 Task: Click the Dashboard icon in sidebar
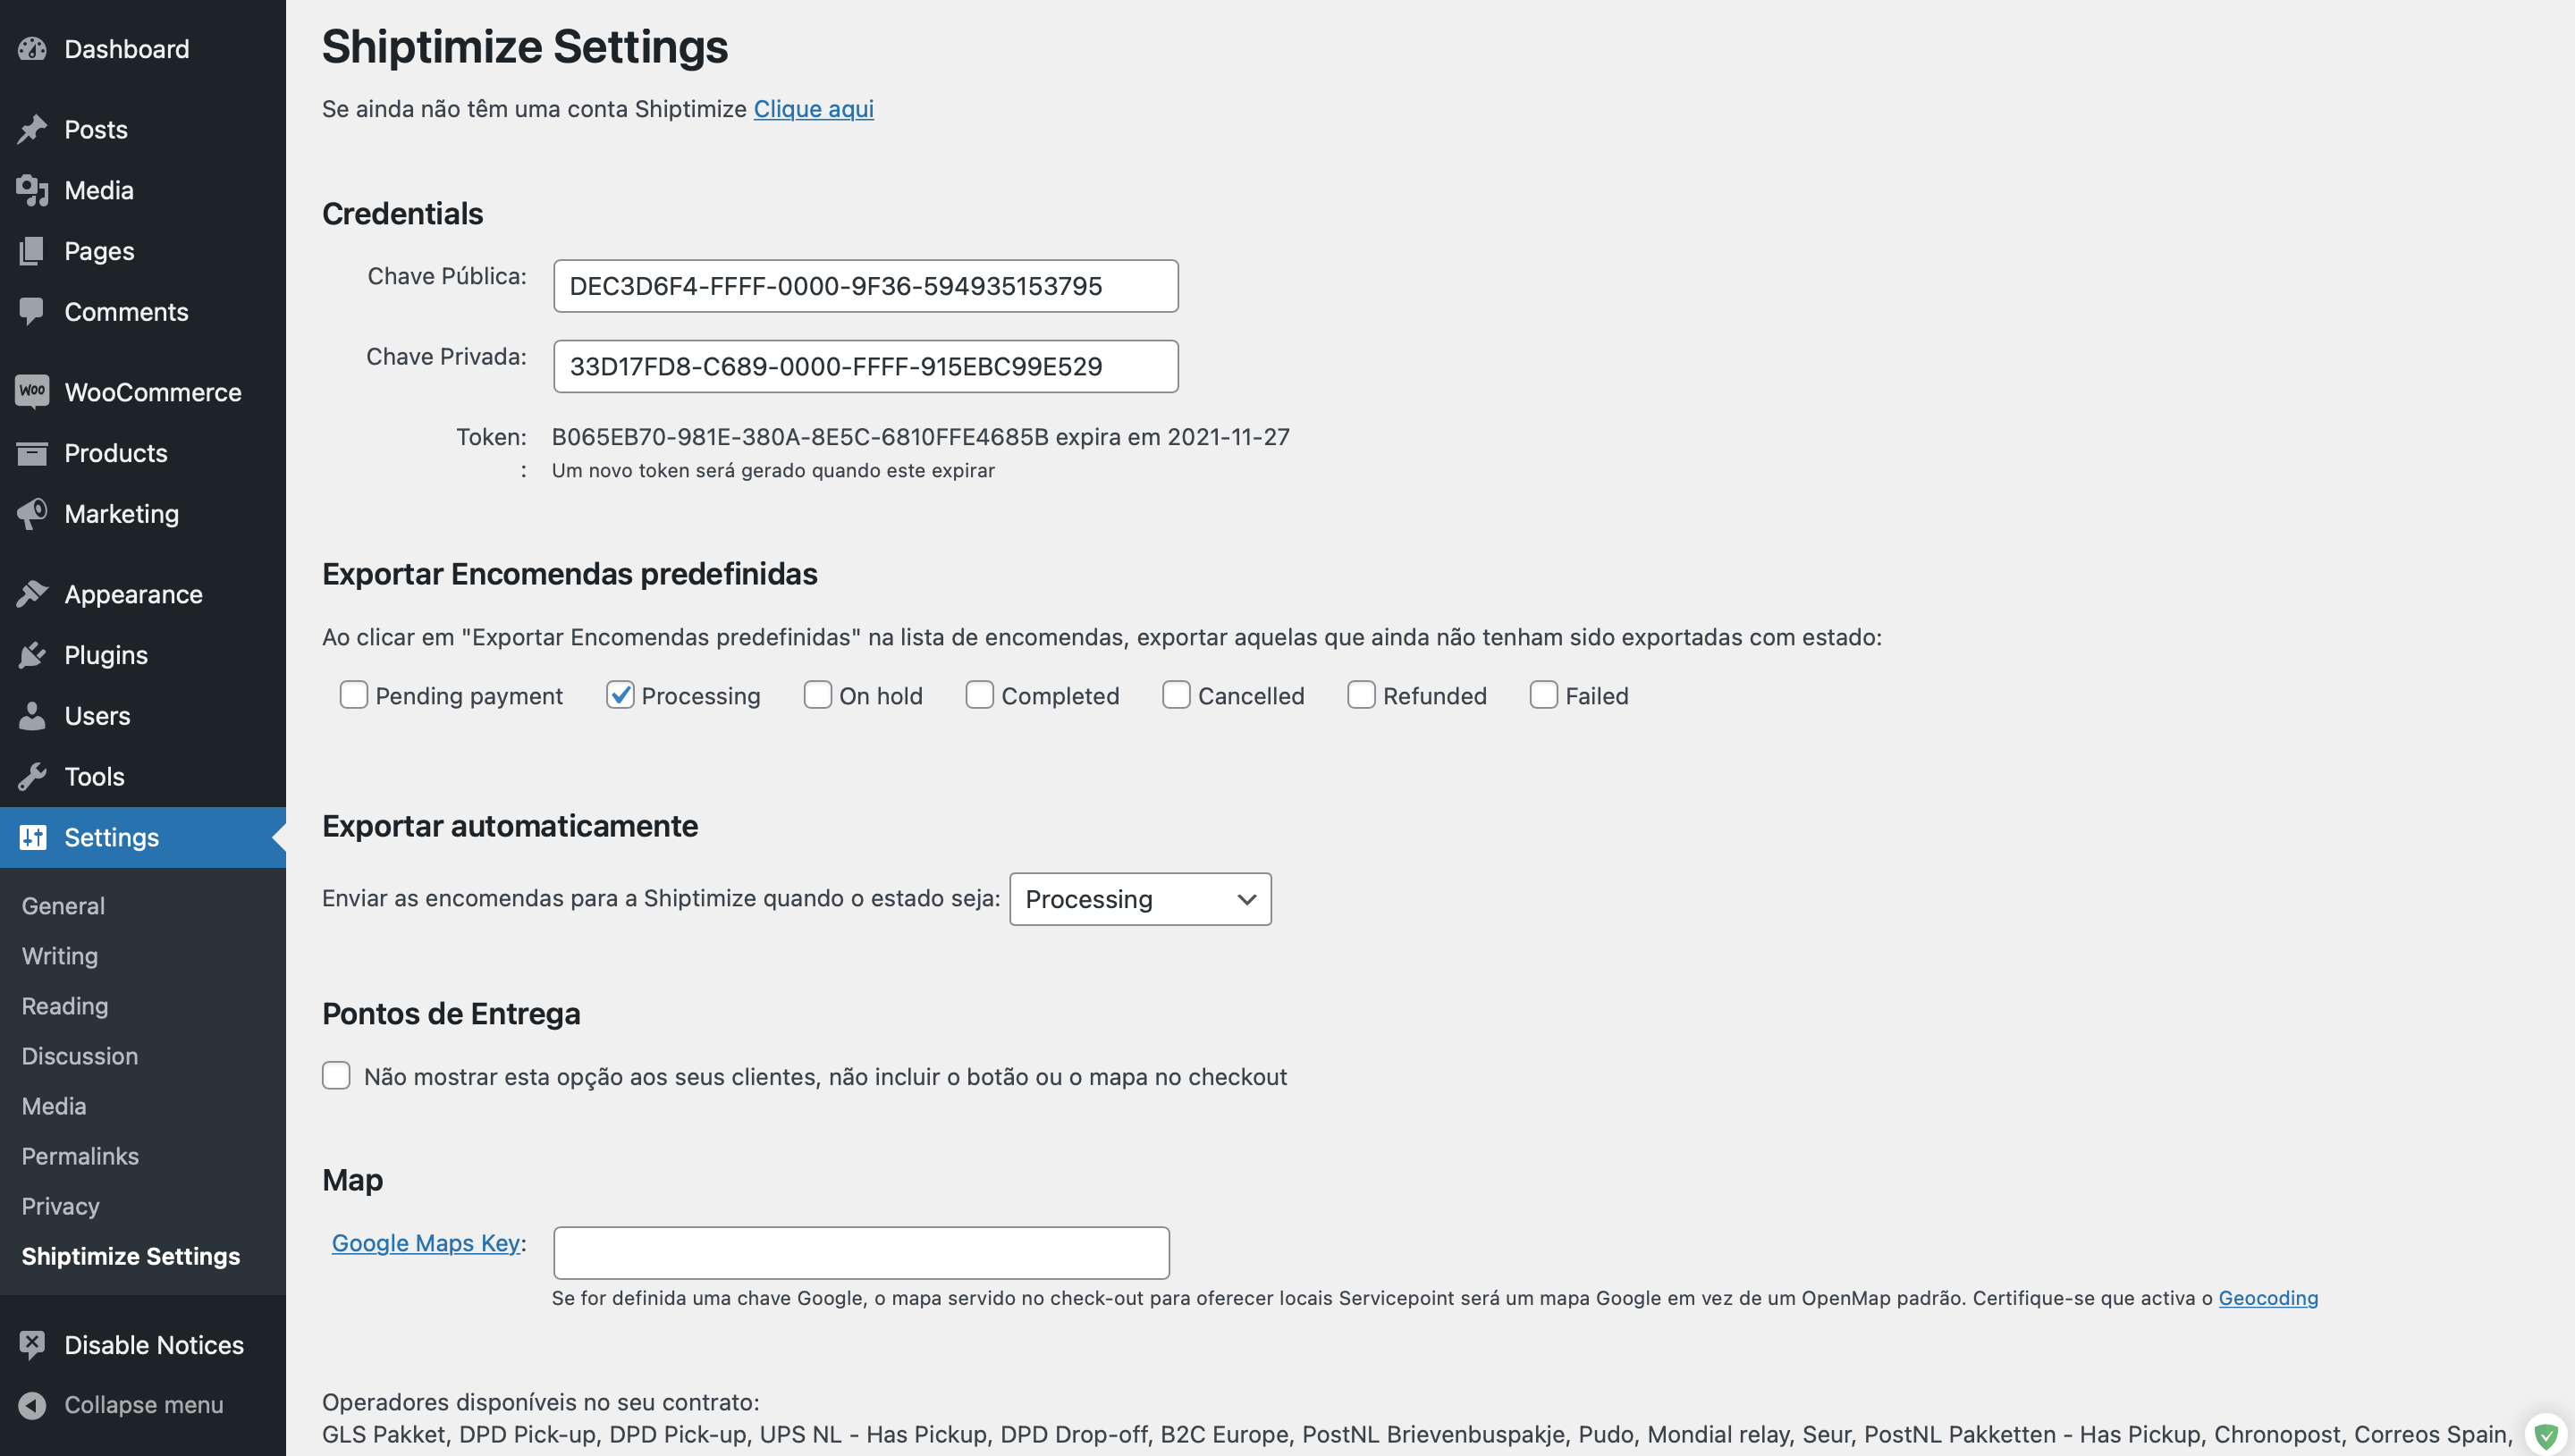32,47
